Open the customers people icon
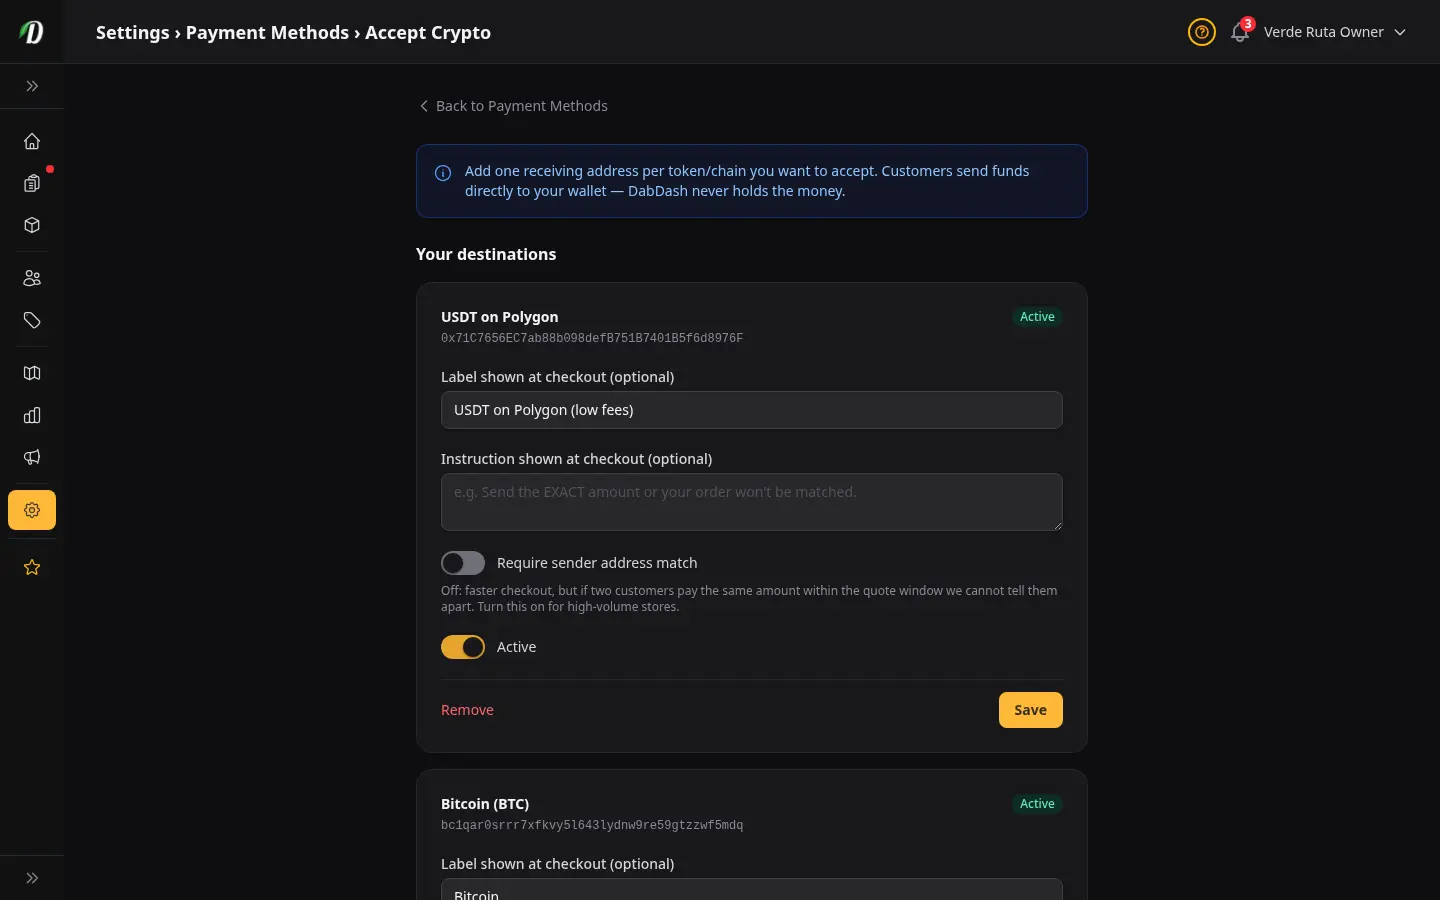Screen dimensions: 1440x900 click(x=32, y=278)
